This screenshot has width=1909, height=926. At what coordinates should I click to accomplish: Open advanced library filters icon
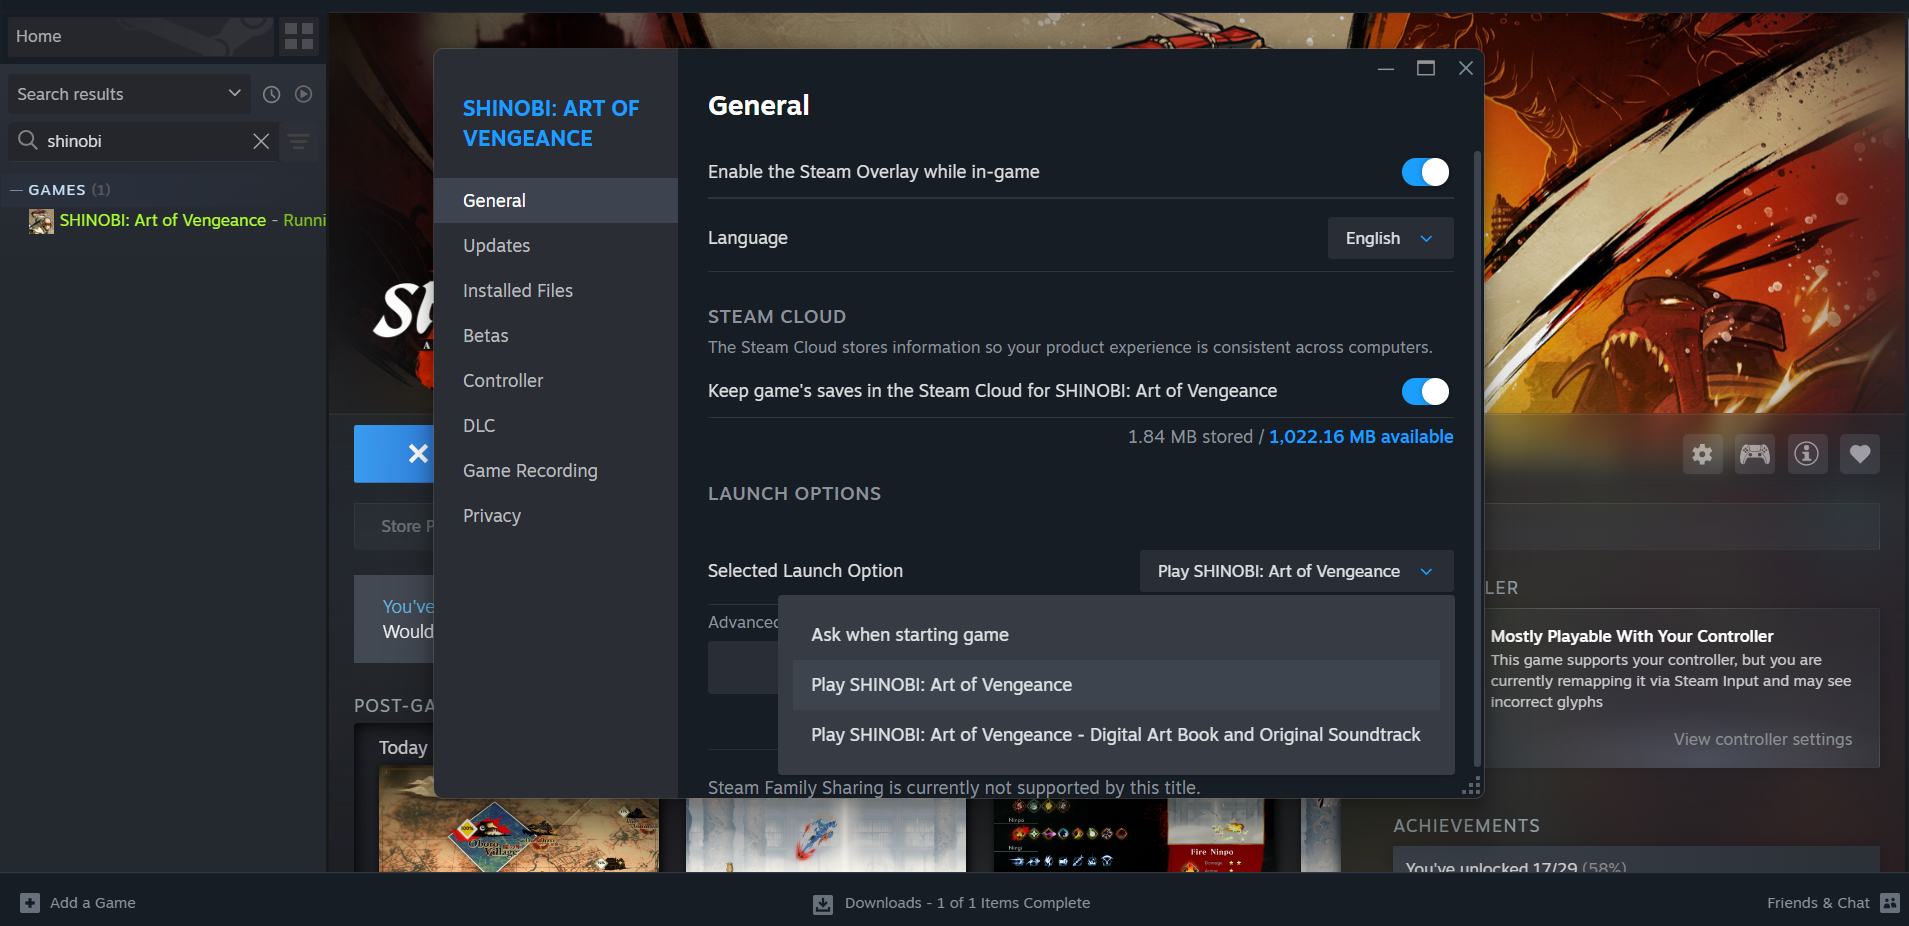tap(298, 141)
